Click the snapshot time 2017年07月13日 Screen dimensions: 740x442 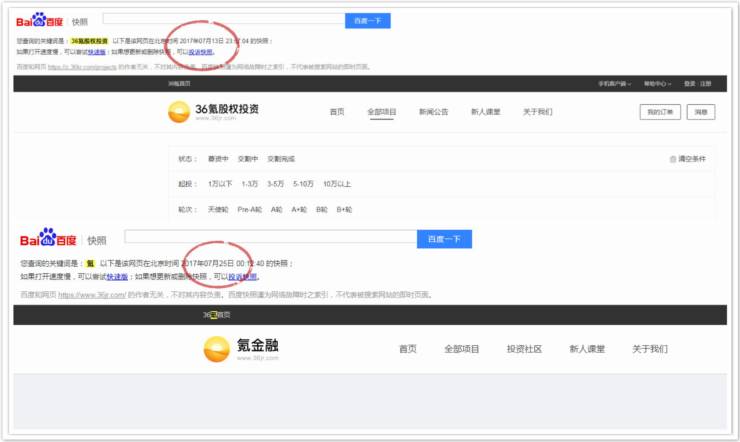(x=201, y=41)
